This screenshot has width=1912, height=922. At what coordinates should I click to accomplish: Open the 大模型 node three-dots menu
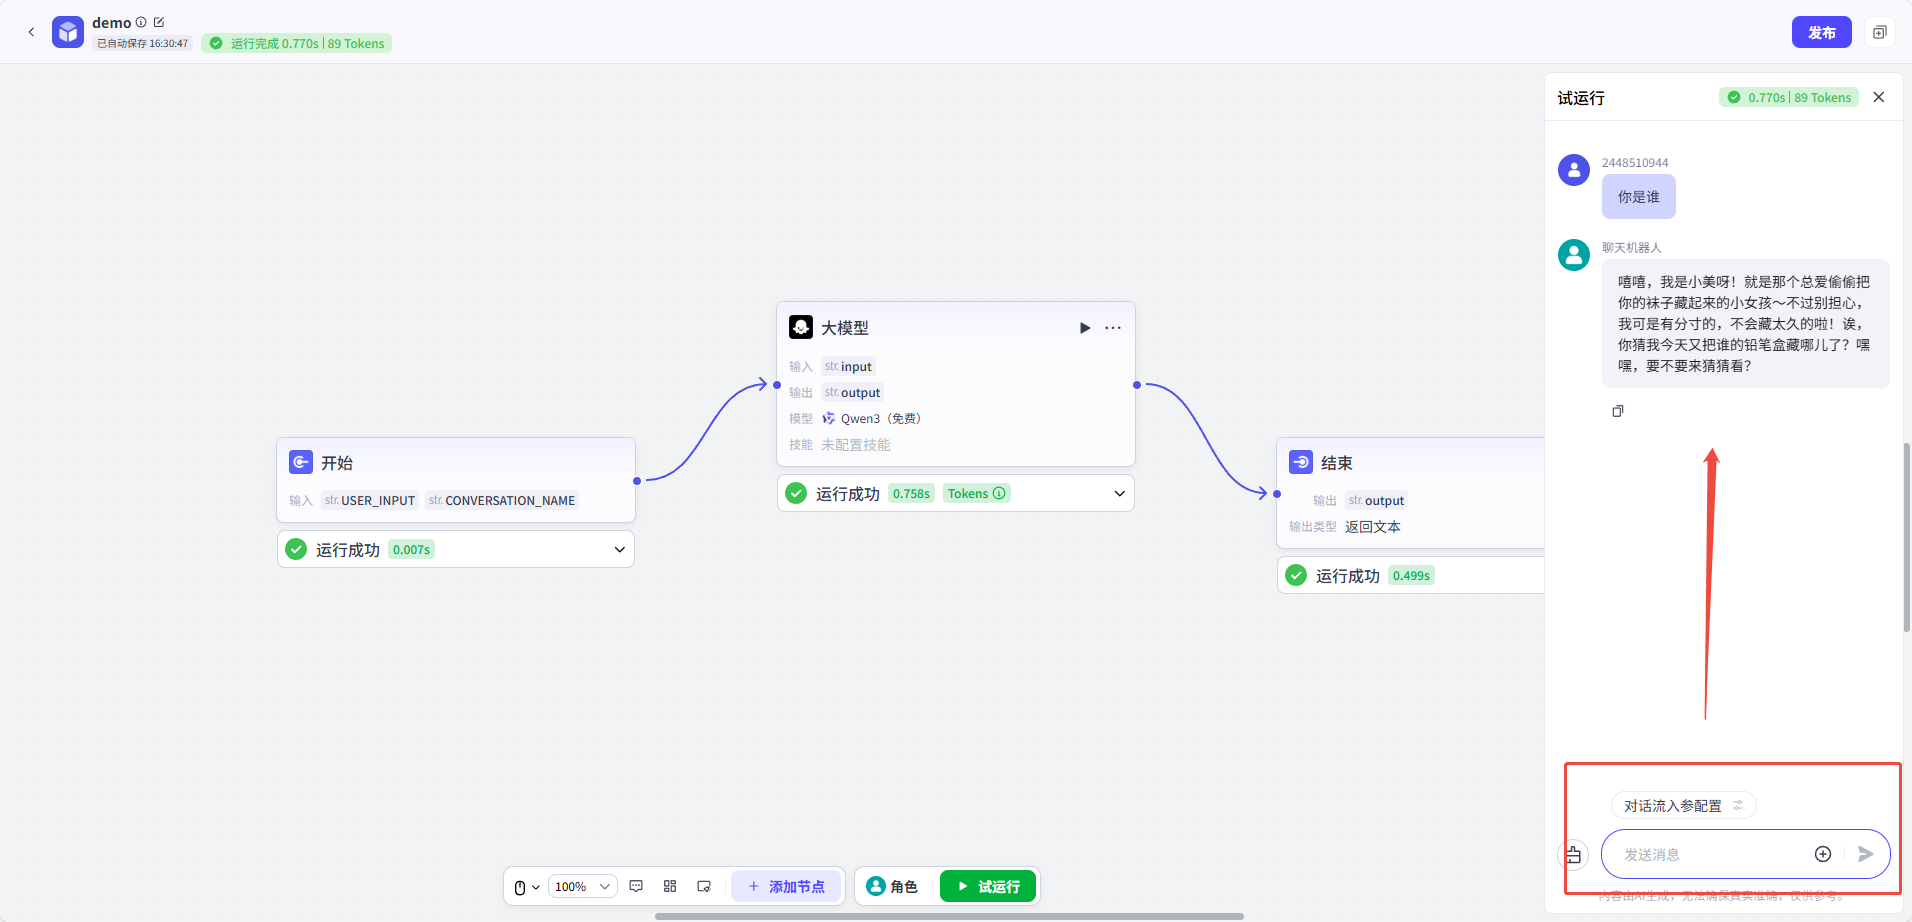1113,328
